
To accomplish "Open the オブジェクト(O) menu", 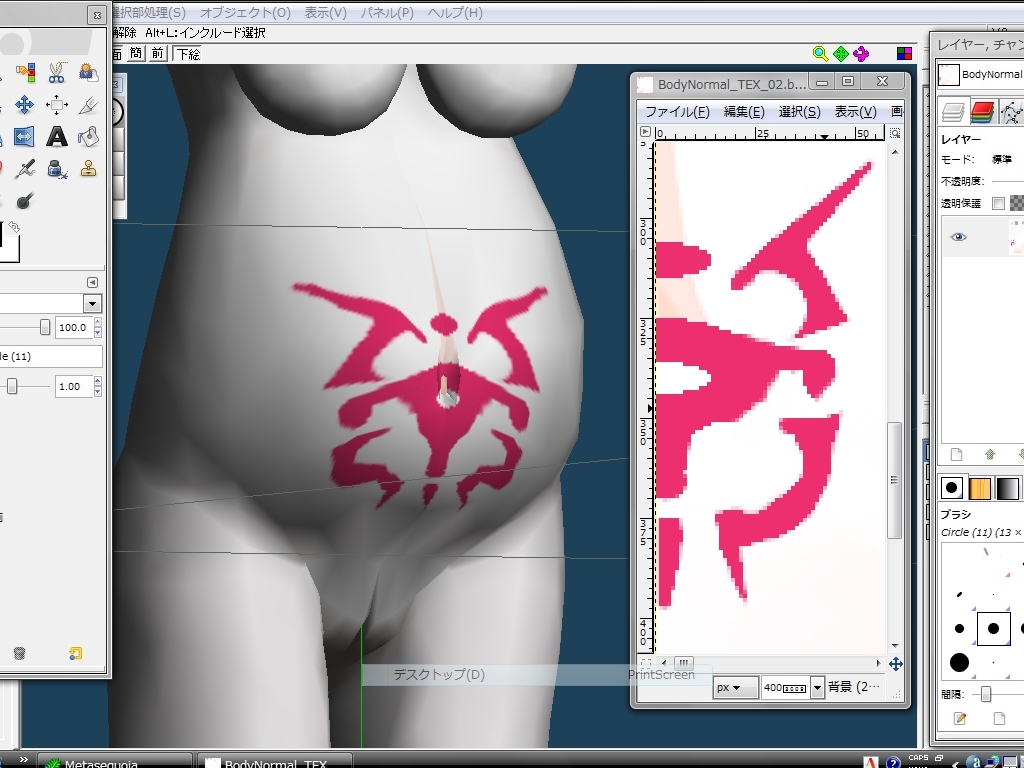I will click(245, 13).
